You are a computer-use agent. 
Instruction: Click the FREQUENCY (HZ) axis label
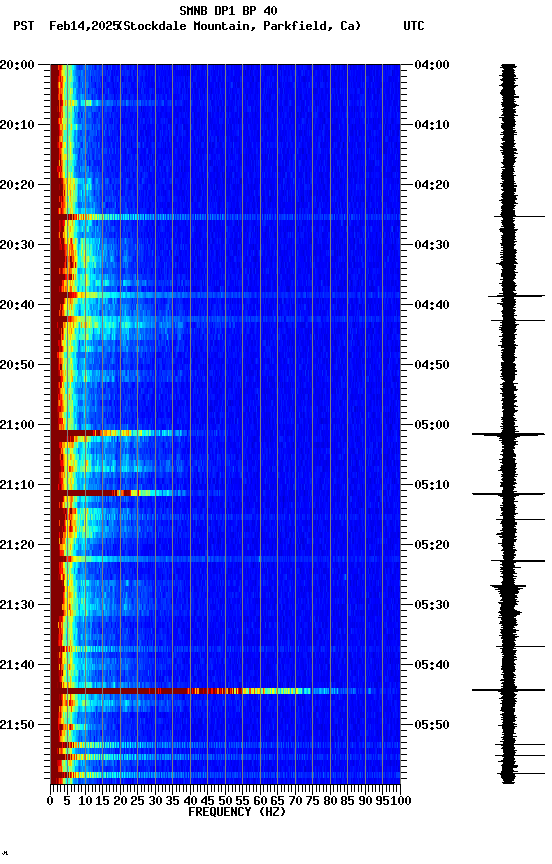237,813
